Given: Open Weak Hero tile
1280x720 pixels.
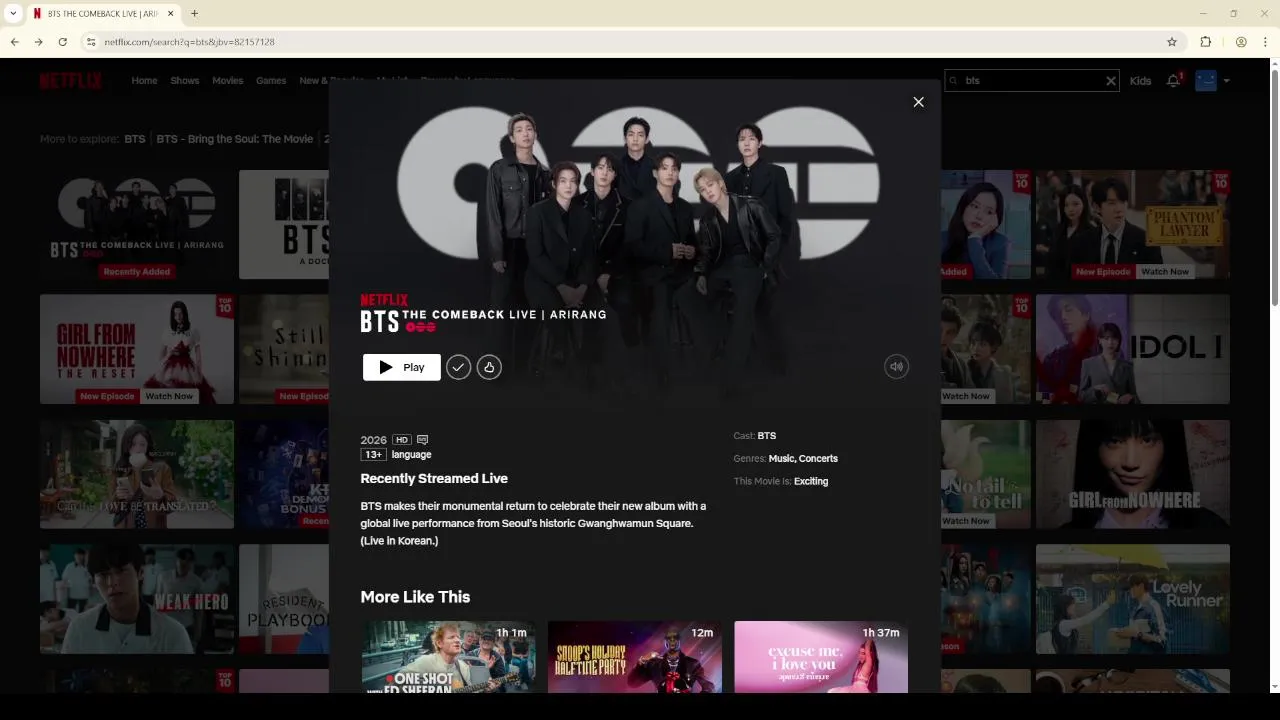Looking at the screenshot, I should point(137,599).
